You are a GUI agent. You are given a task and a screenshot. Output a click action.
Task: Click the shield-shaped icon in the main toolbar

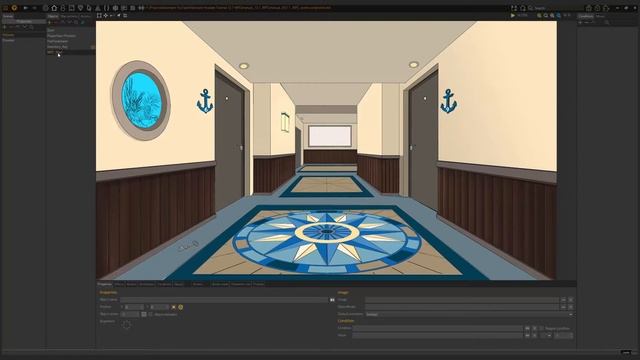tap(80, 8)
